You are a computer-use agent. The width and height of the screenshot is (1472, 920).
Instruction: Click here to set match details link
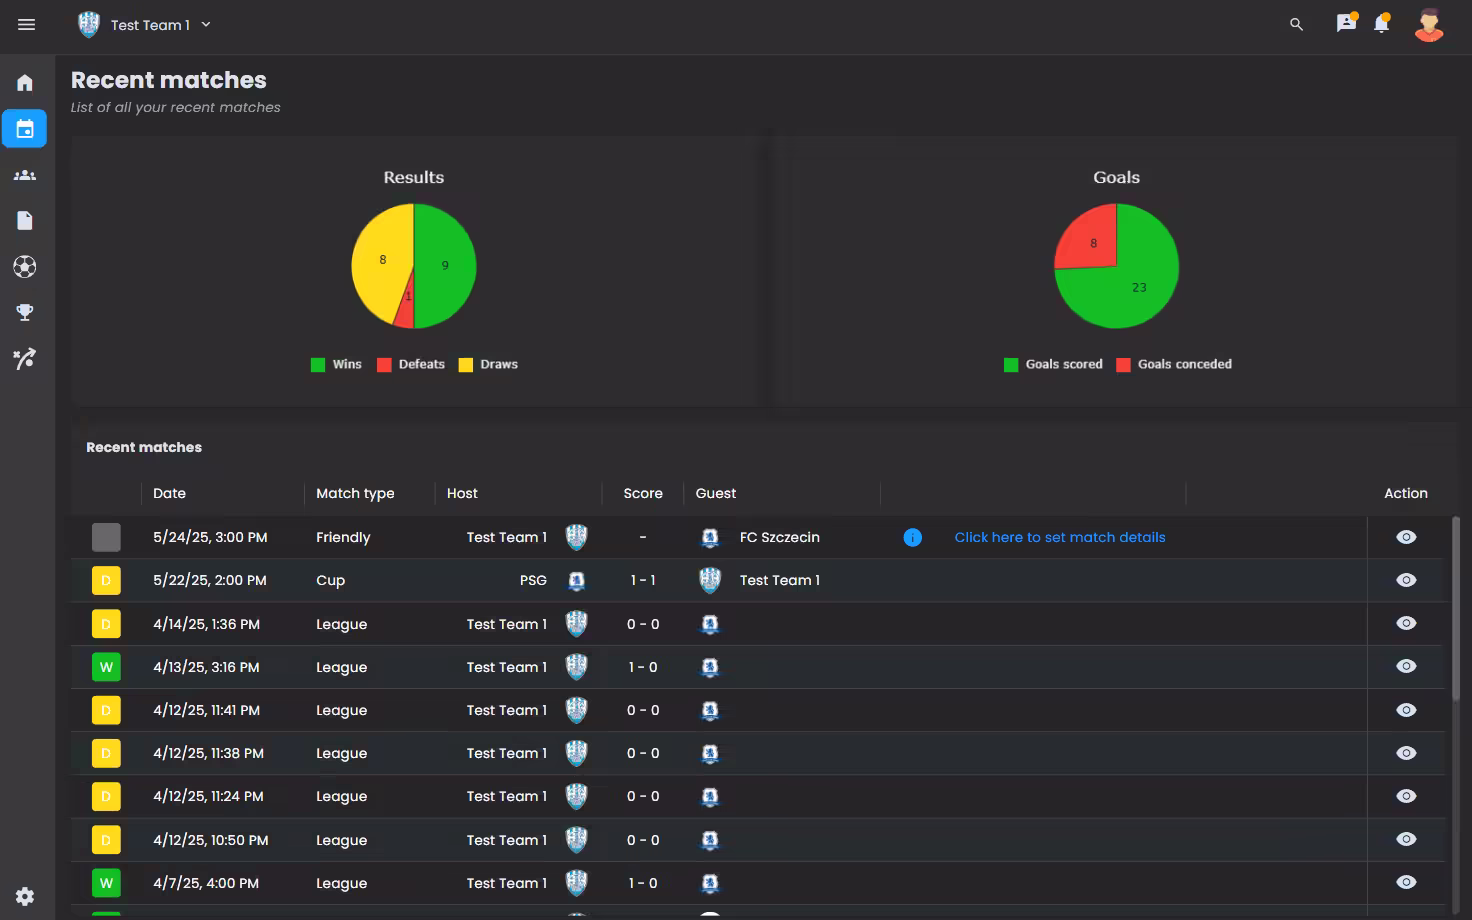(x=1059, y=538)
